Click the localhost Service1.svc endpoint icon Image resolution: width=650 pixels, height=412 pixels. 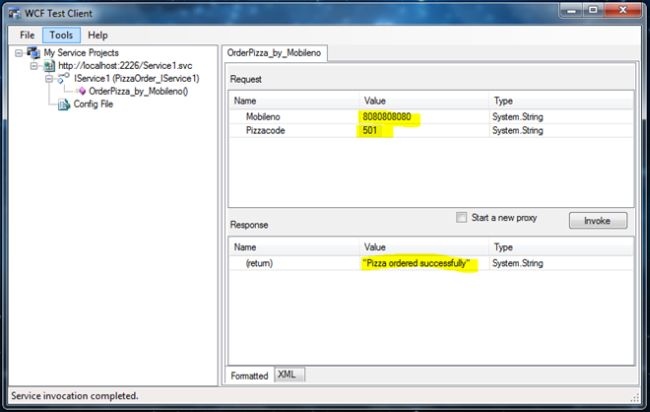[x=49, y=65]
